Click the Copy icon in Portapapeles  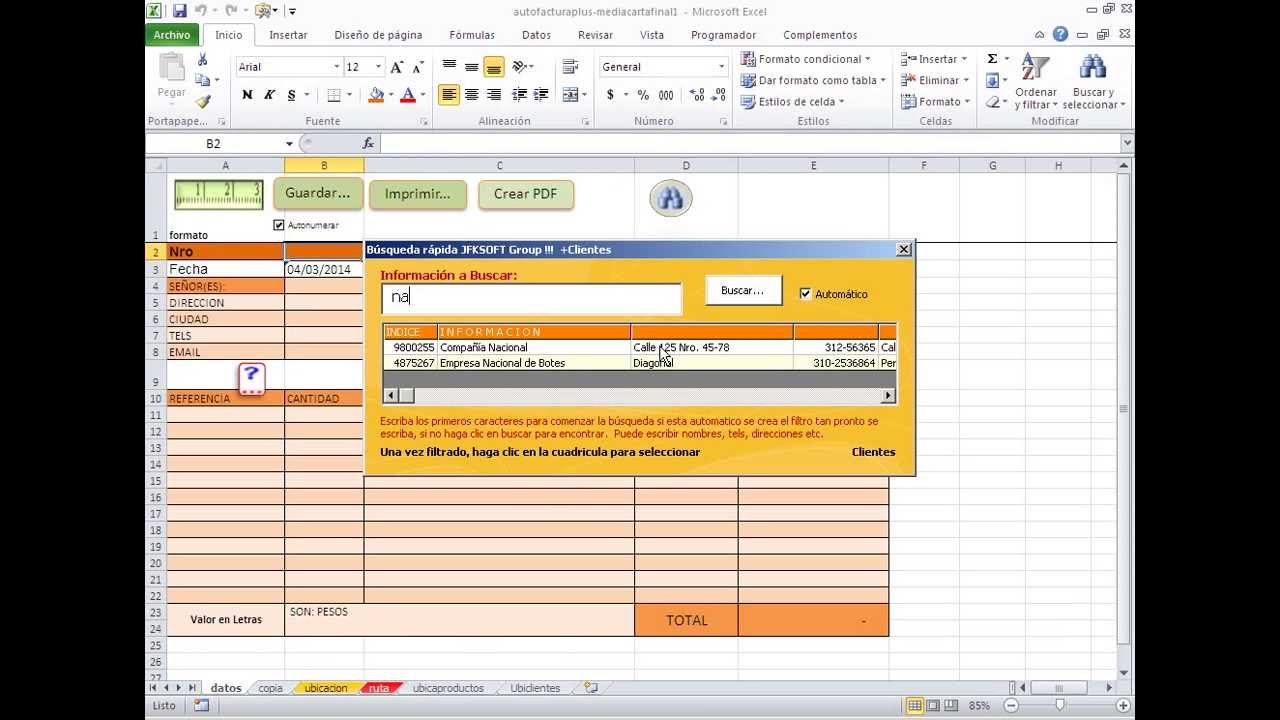pos(203,81)
